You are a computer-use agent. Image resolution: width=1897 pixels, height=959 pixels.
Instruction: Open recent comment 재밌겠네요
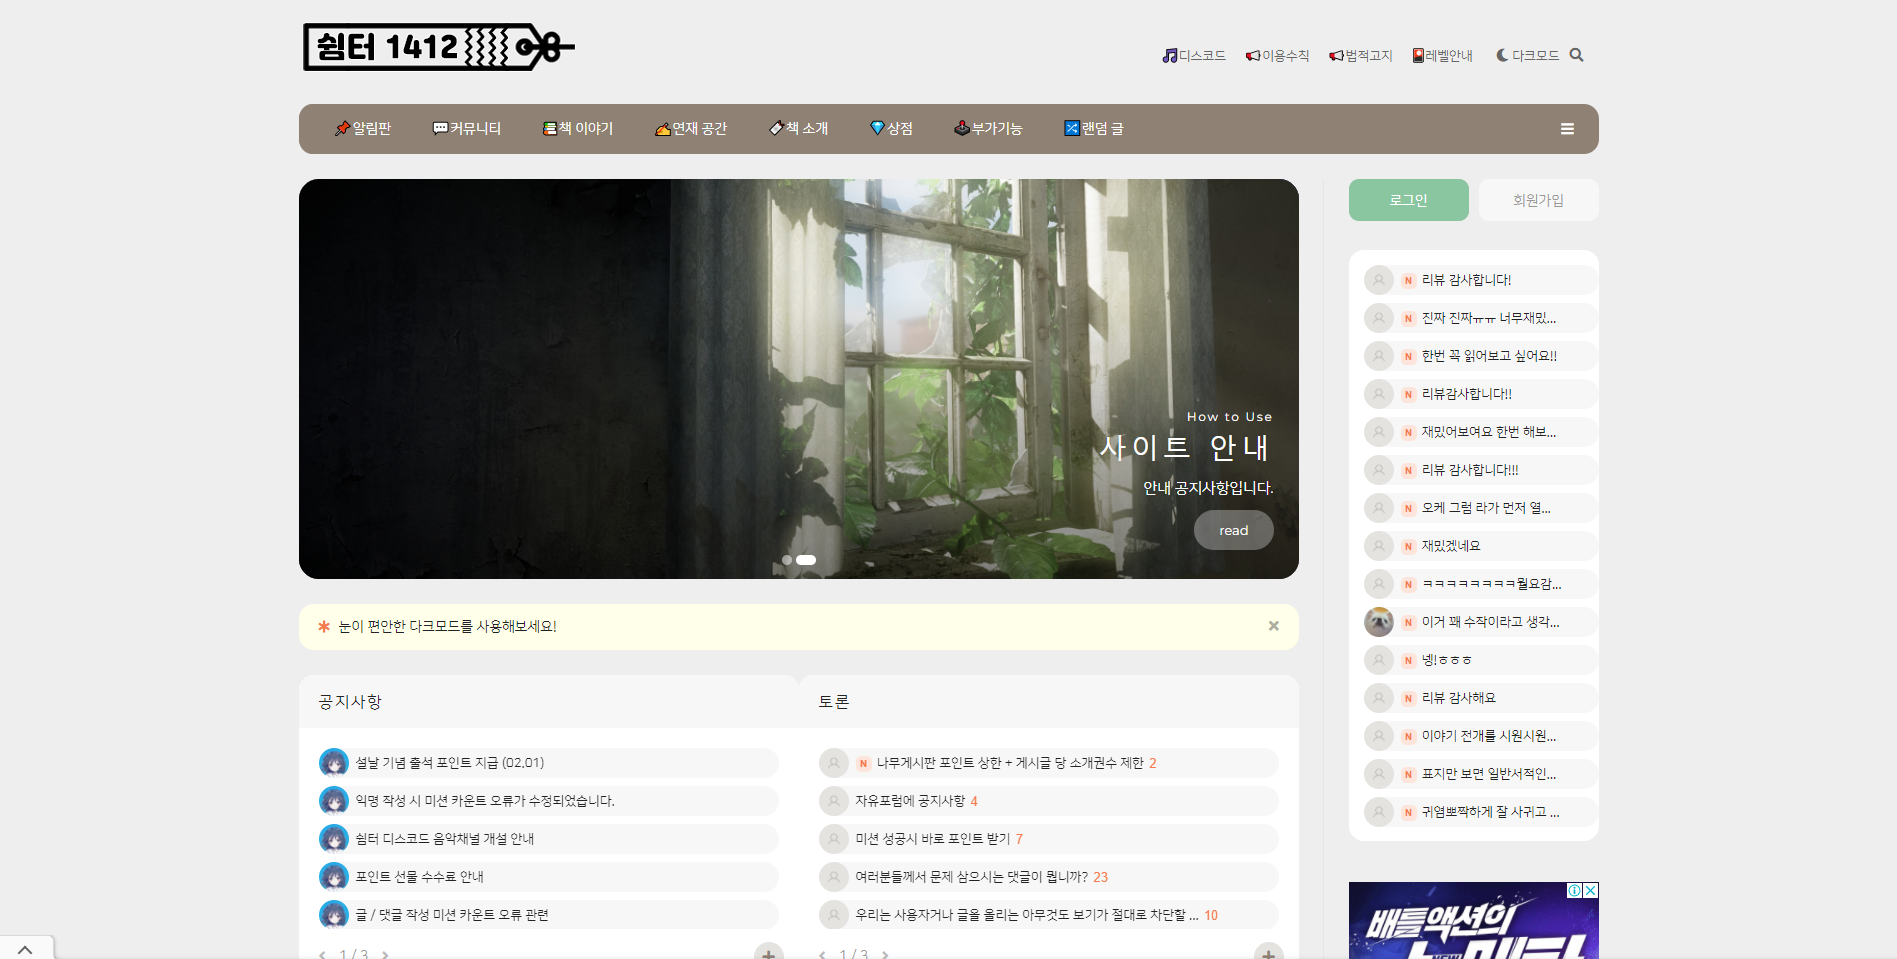pyautogui.click(x=1451, y=546)
